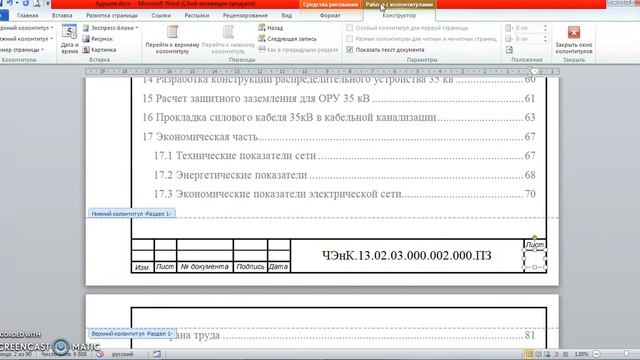The height and width of the screenshot is (360, 640).
Task: Click Следующая запись (Next) icon
Action: coord(262,39)
